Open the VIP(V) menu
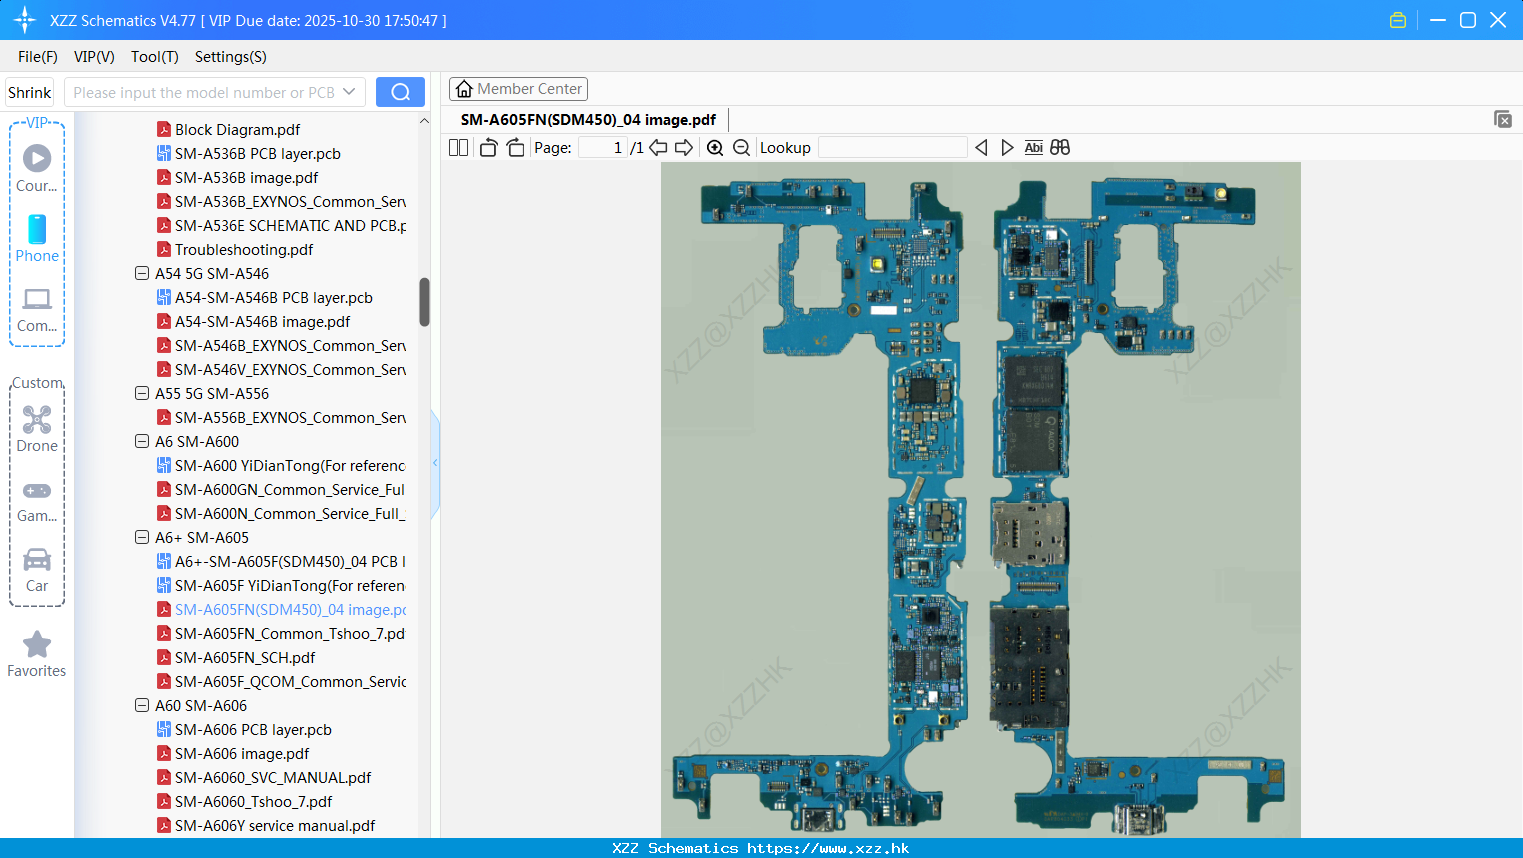This screenshot has height=858, width=1523. click(x=94, y=57)
